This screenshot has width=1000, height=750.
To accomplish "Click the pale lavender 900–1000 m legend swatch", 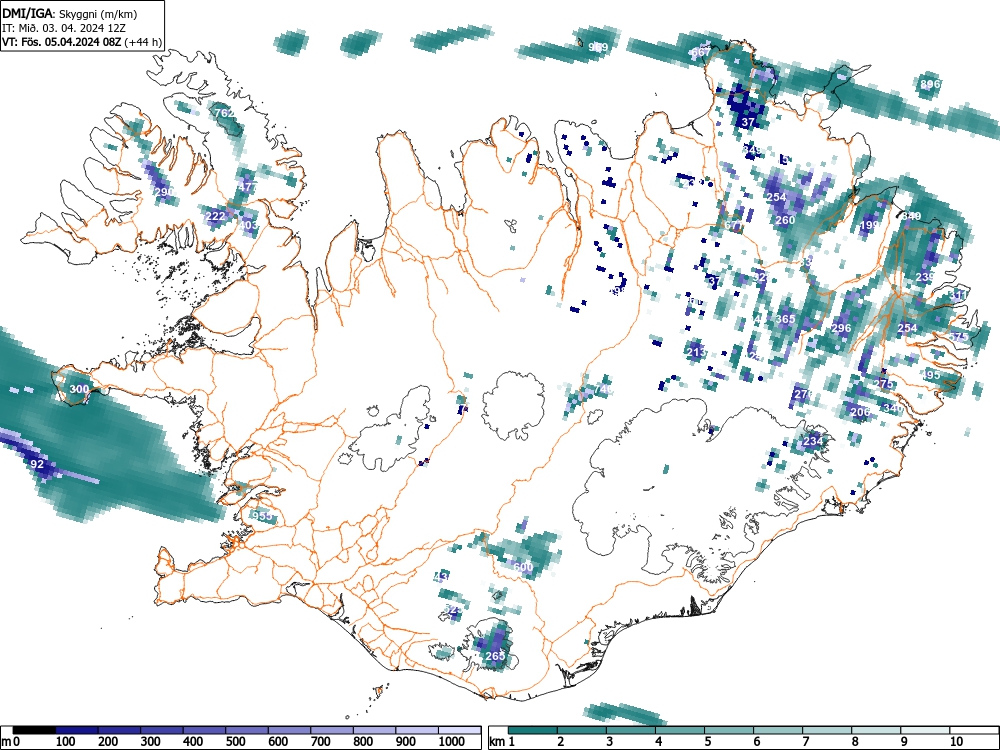I will click(417, 730).
